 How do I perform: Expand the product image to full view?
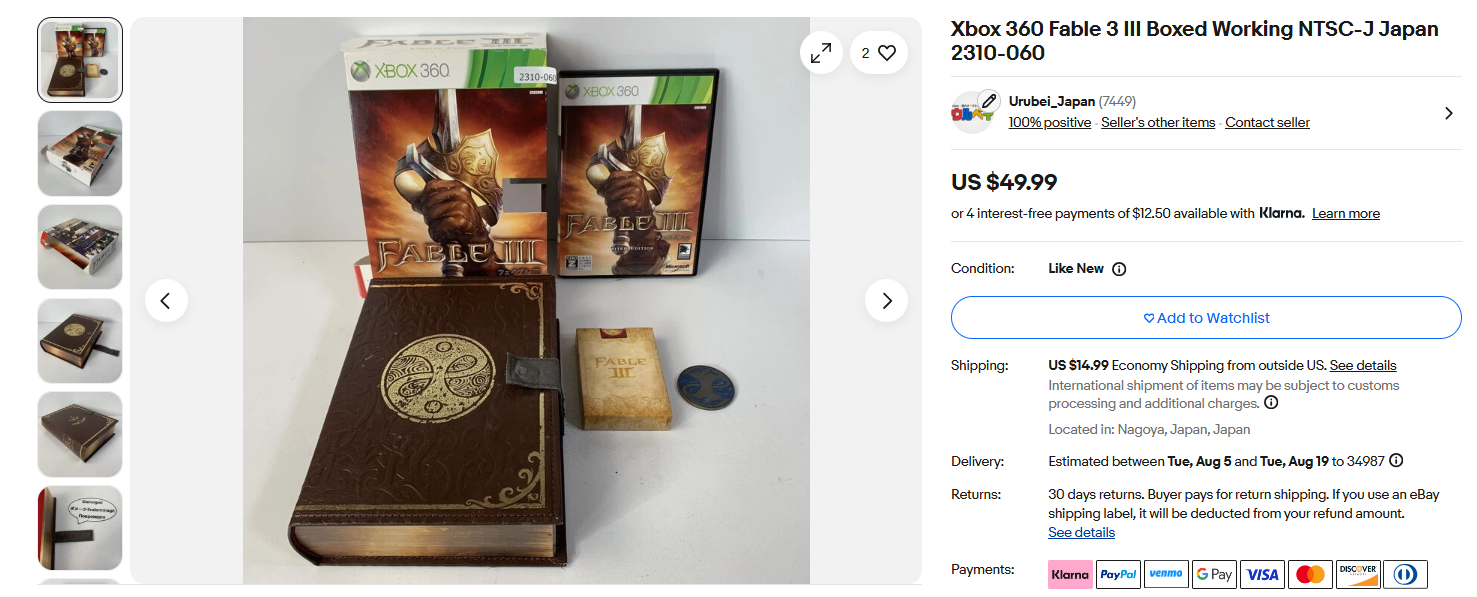click(x=821, y=53)
